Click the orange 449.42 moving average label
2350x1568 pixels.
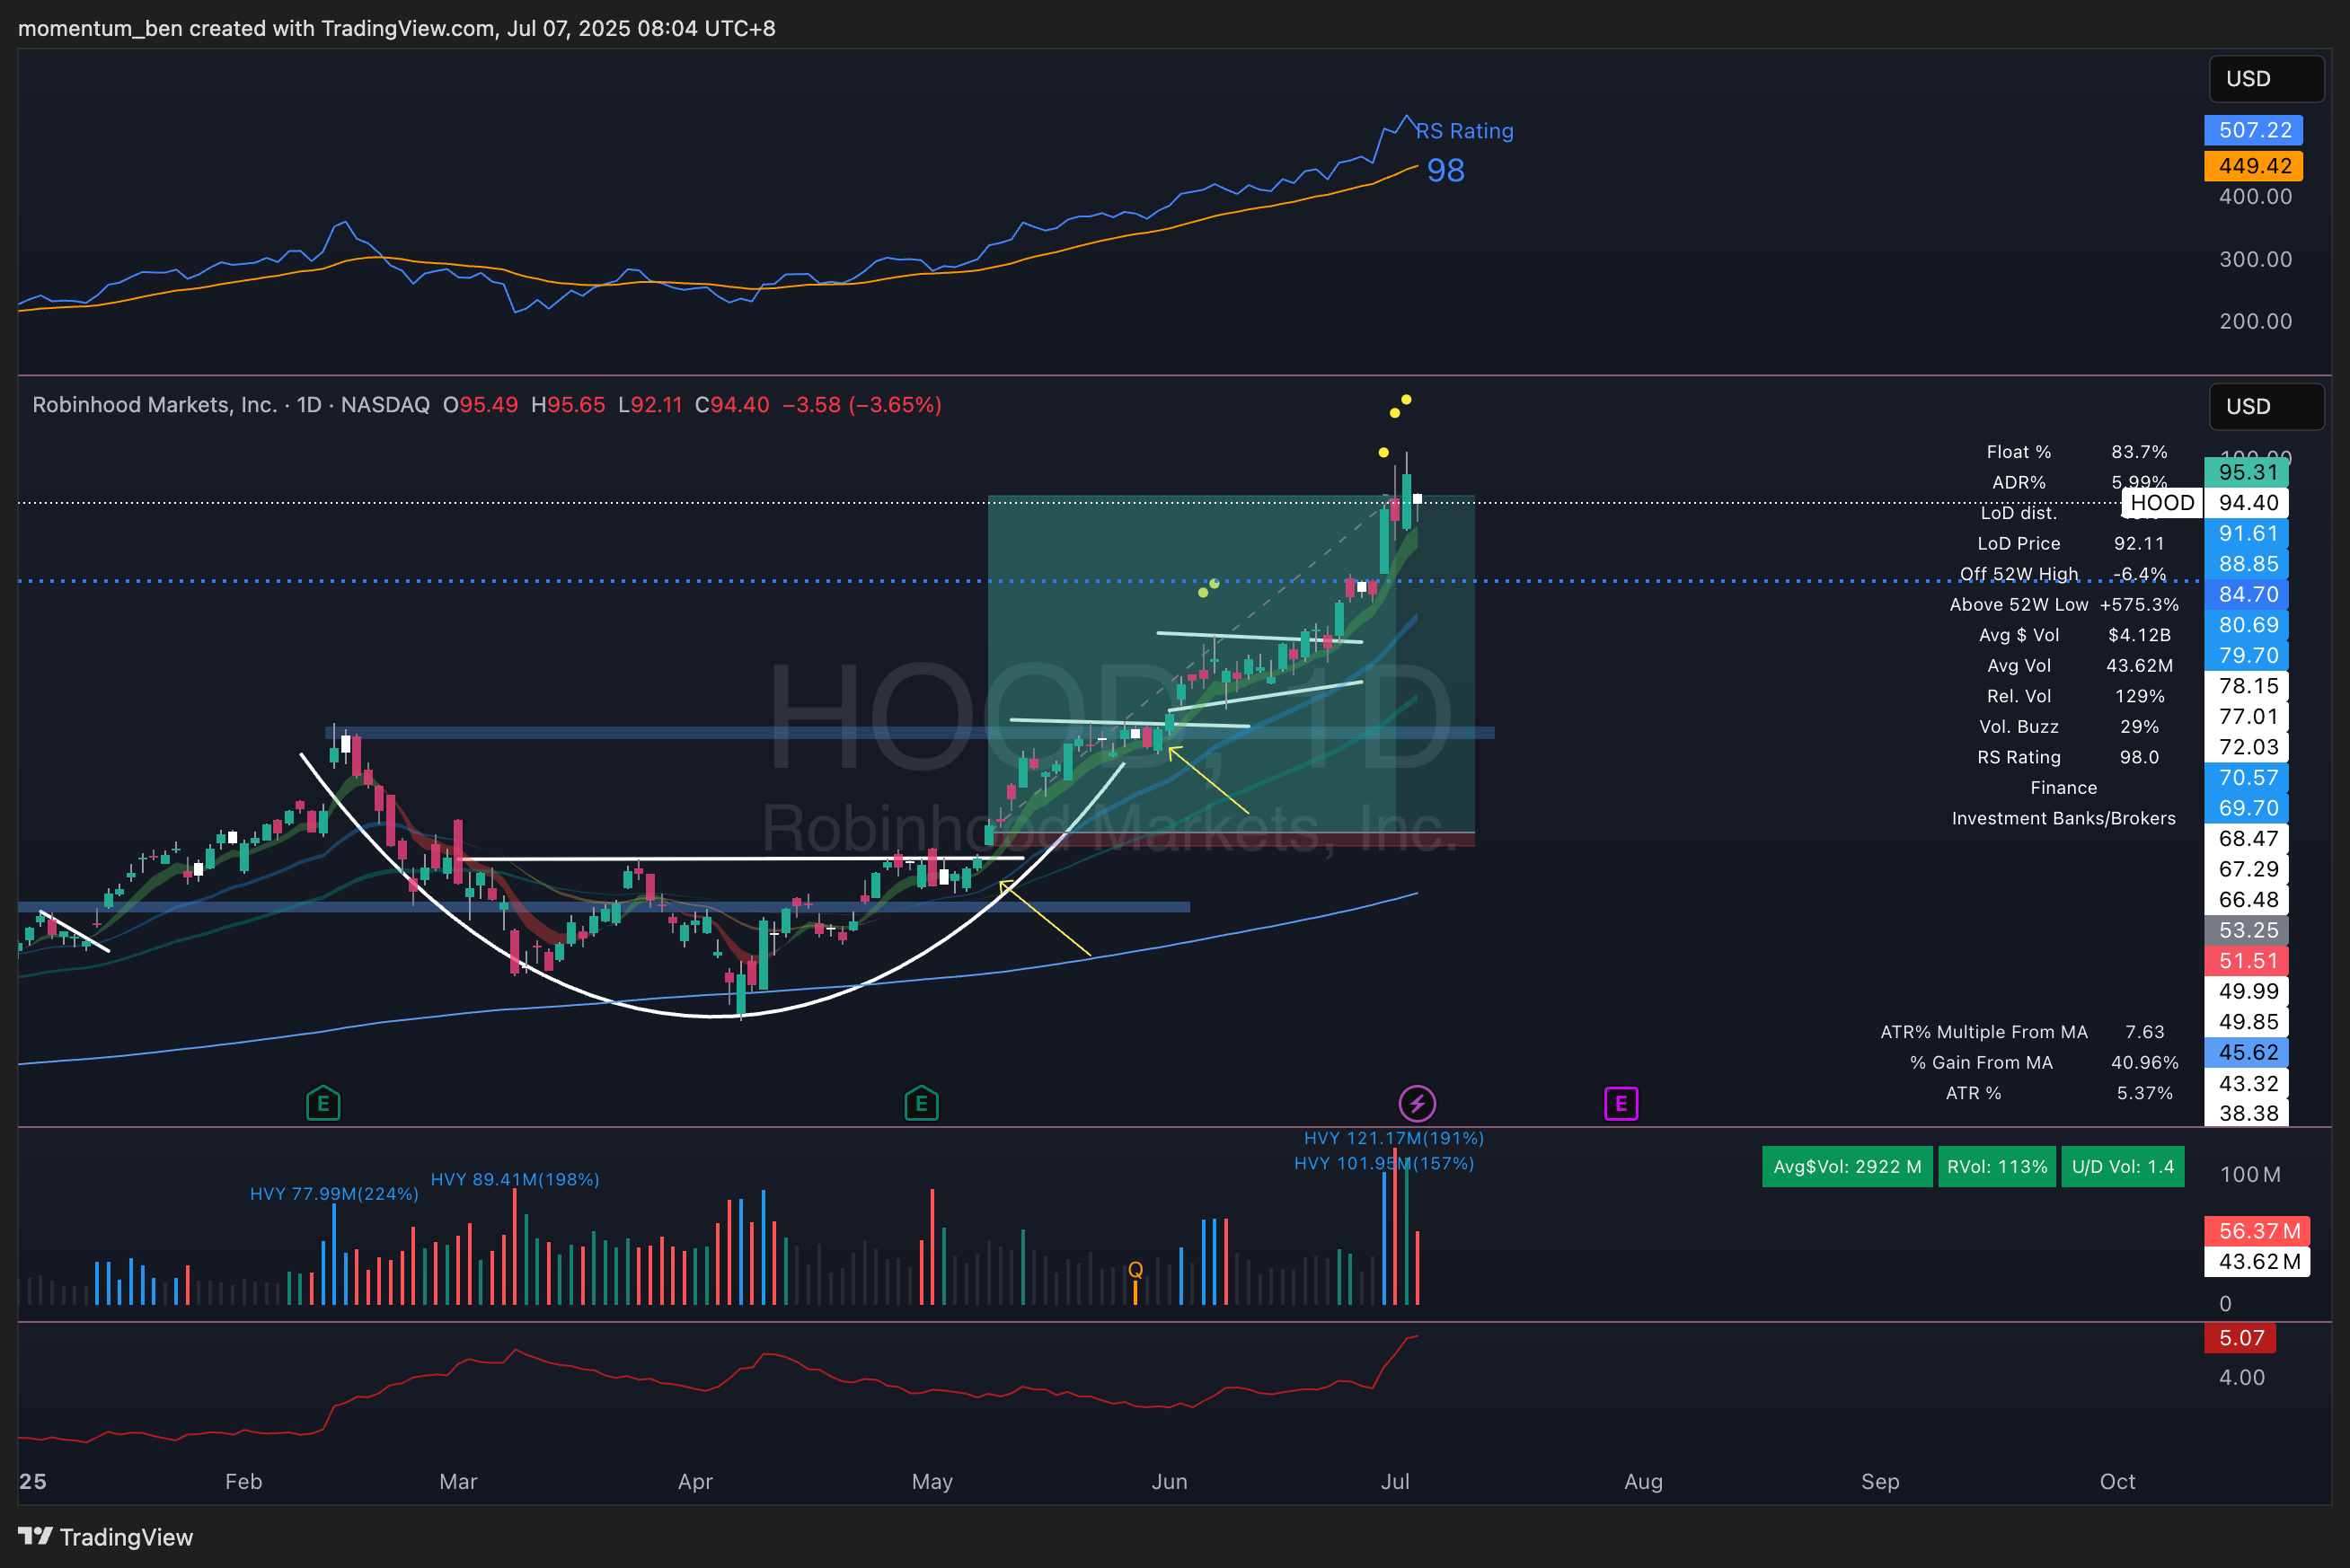pos(2253,166)
